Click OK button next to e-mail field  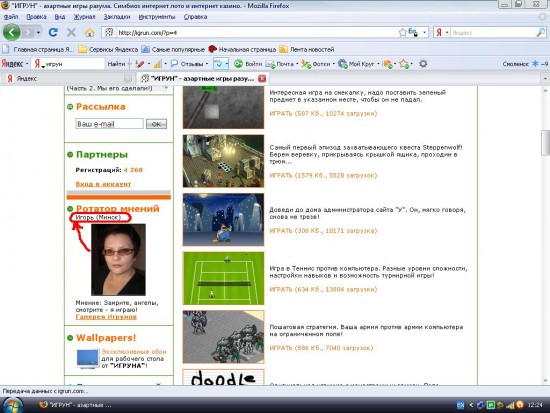tap(156, 124)
